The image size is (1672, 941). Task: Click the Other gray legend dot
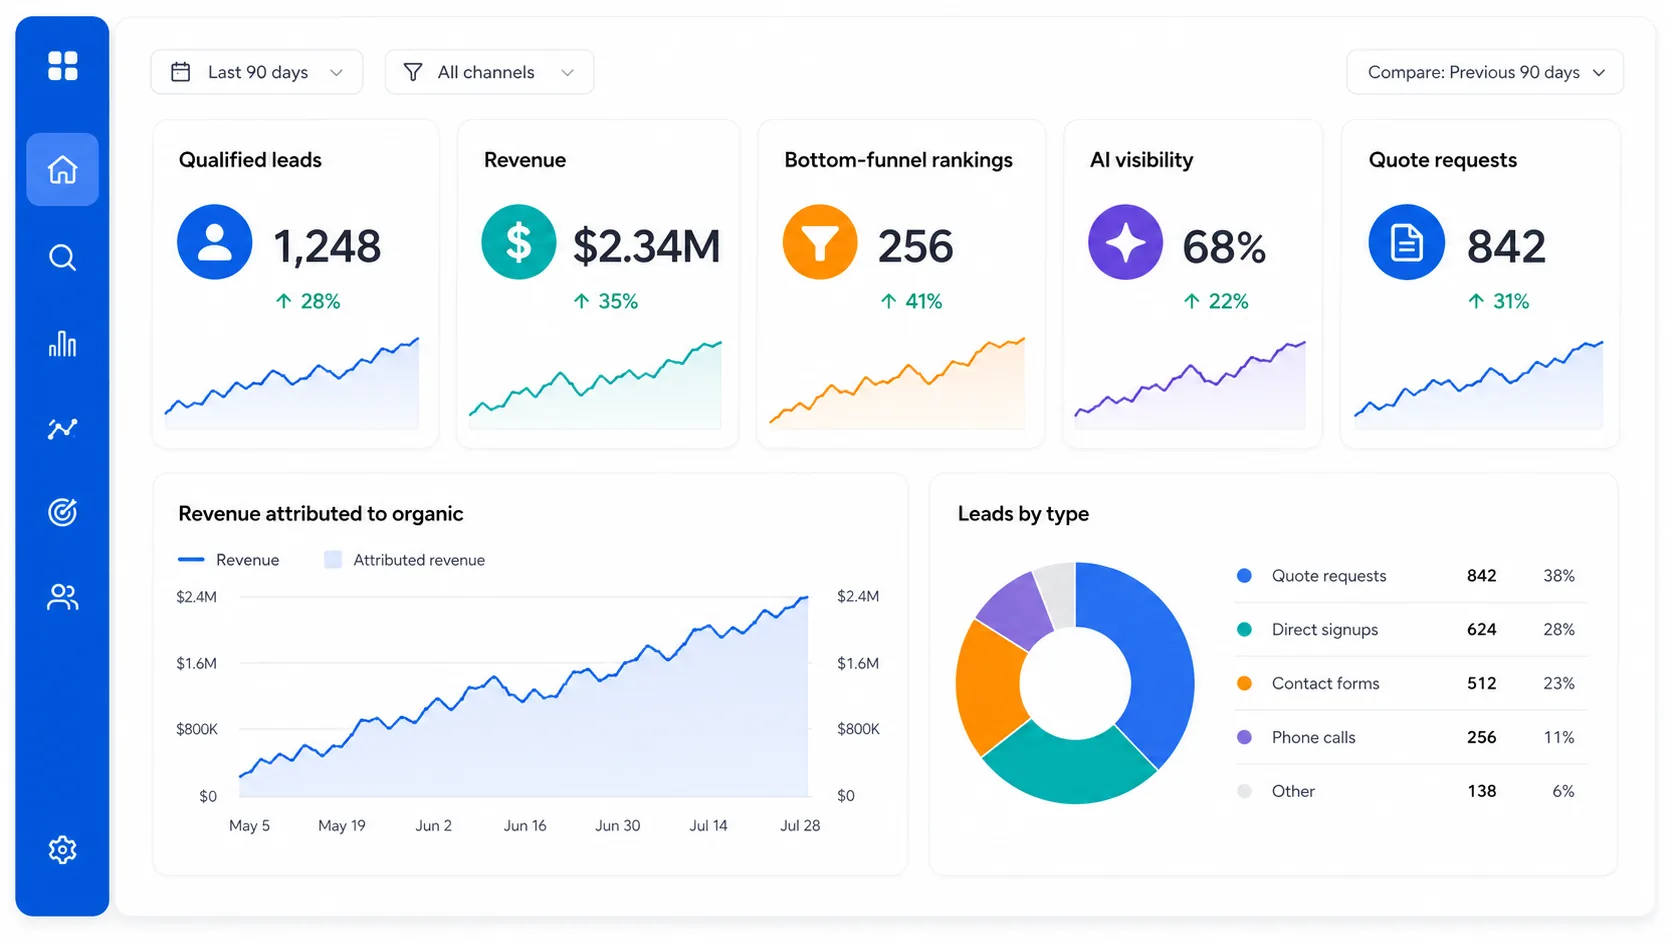[1244, 791]
